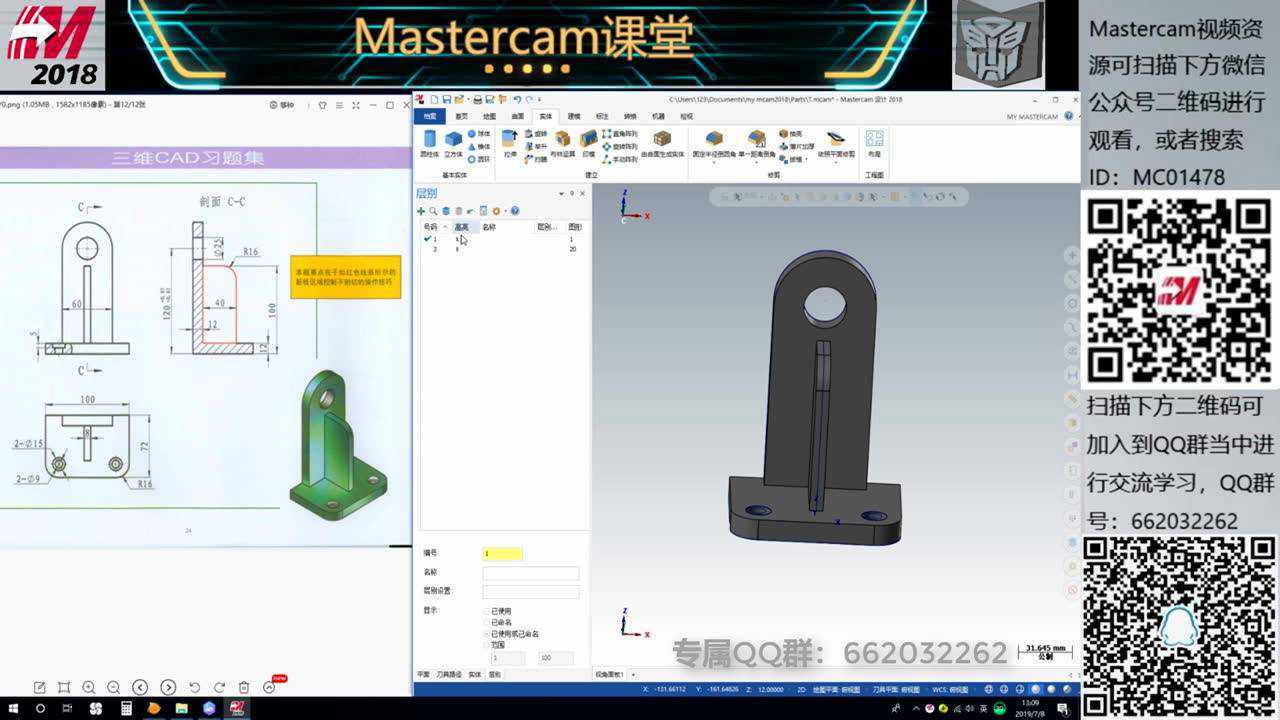Select the 拉伸 (Extrude) solid tool
The width and height of the screenshot is (1280, 720).
pos(509,142)
